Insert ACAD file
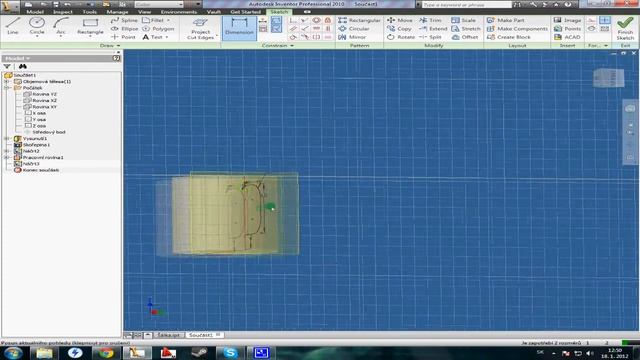The height and width of the screenshot is (360, 640). tap(567, 37)
